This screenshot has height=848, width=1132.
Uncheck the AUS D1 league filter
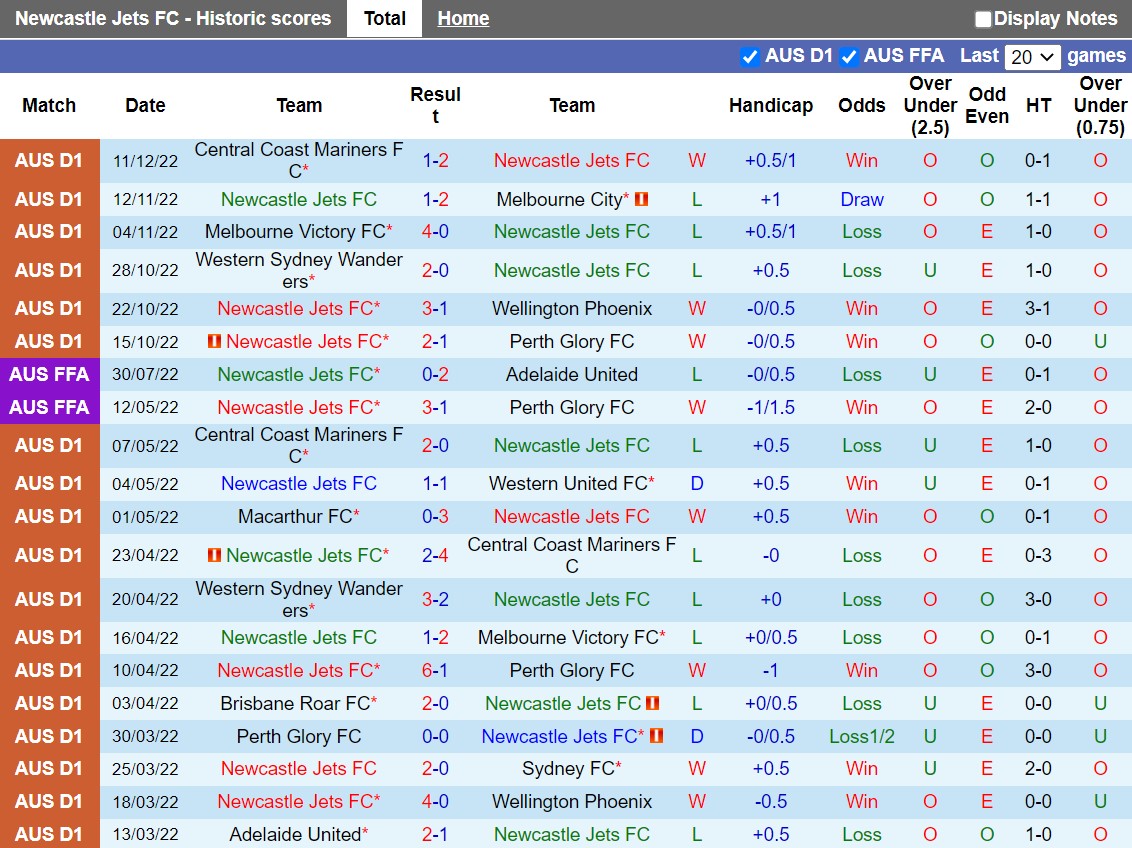[x=750, y=56]
